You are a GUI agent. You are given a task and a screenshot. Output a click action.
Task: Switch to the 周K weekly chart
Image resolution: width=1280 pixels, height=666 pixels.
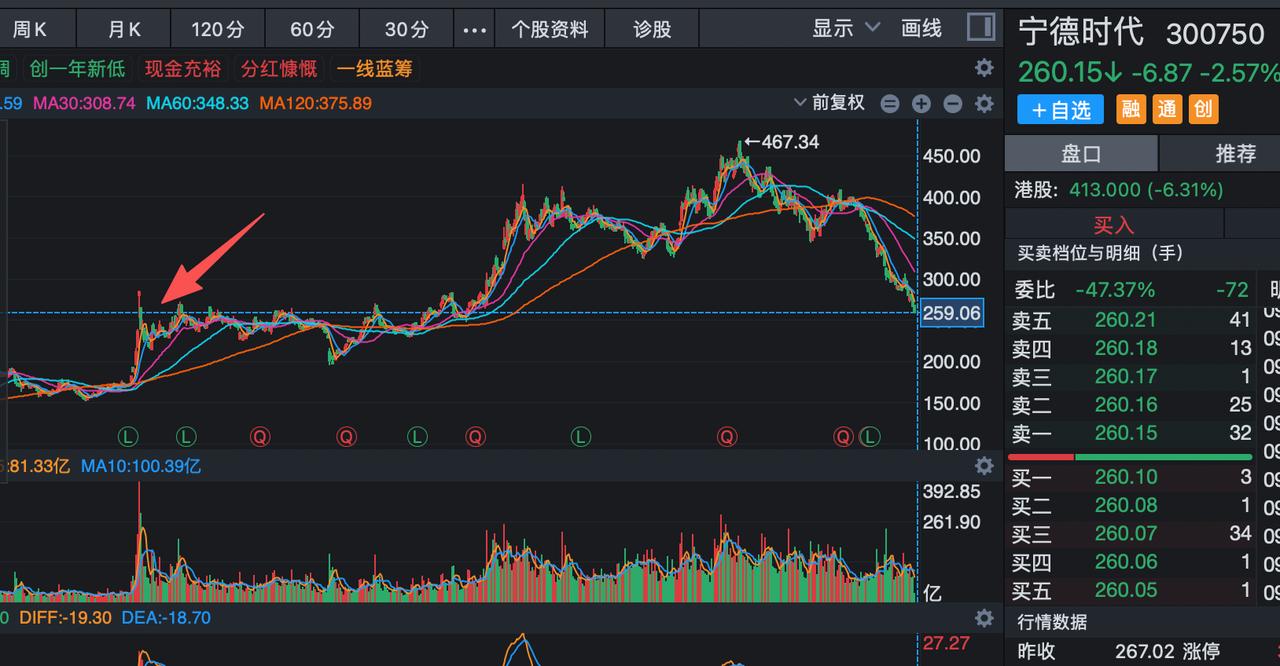(30, 29)
